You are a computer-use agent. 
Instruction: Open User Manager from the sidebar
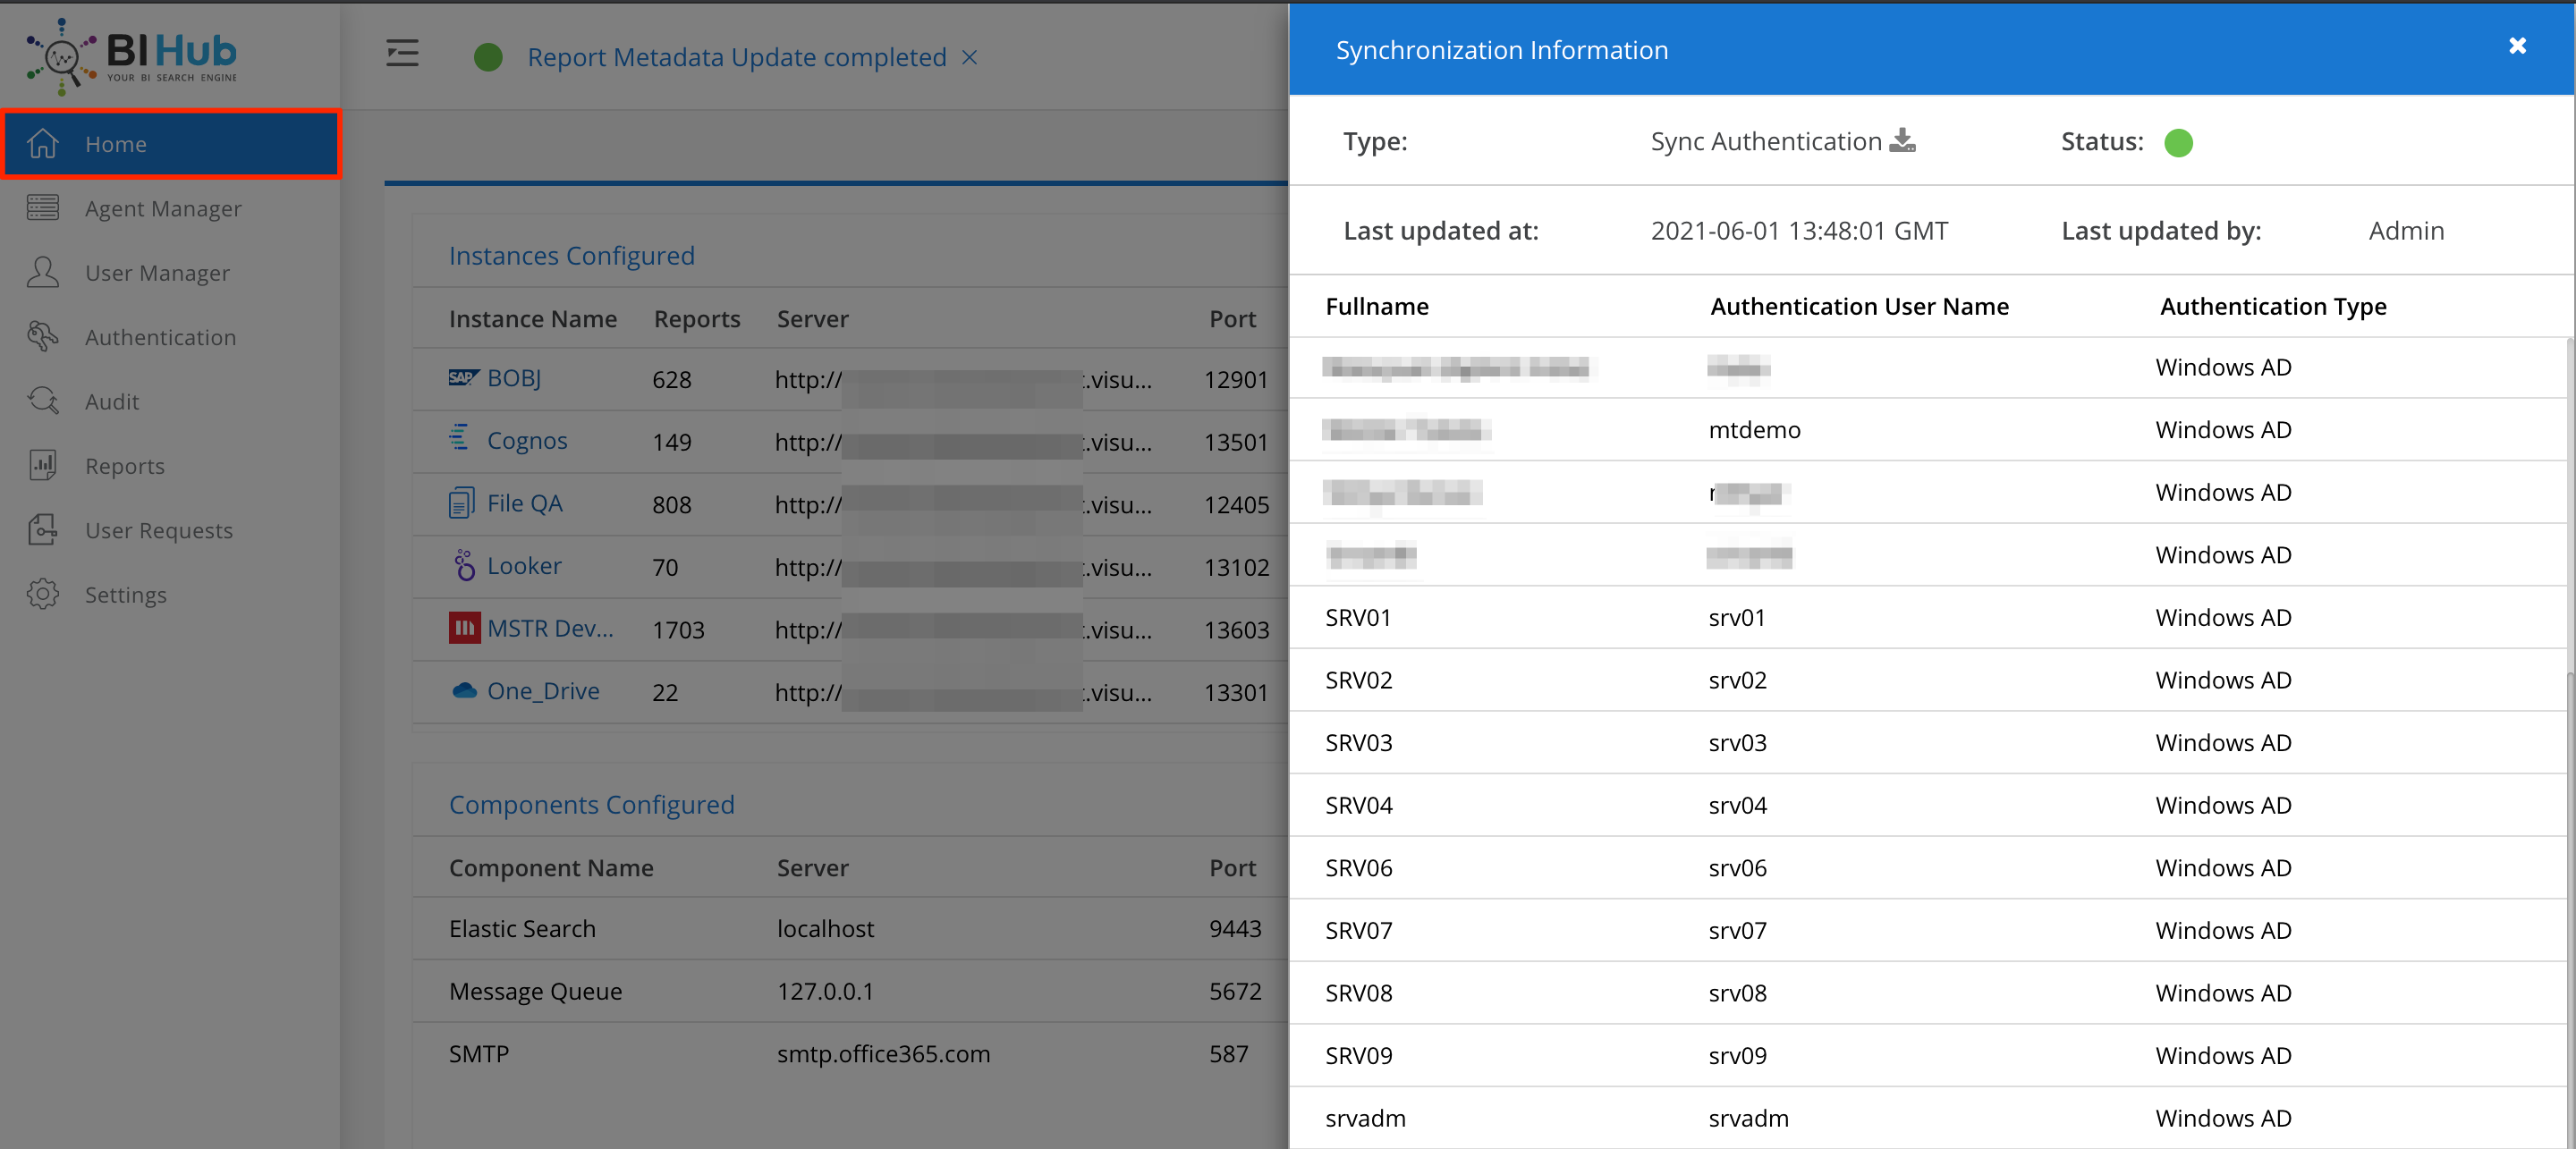[157, 272]
